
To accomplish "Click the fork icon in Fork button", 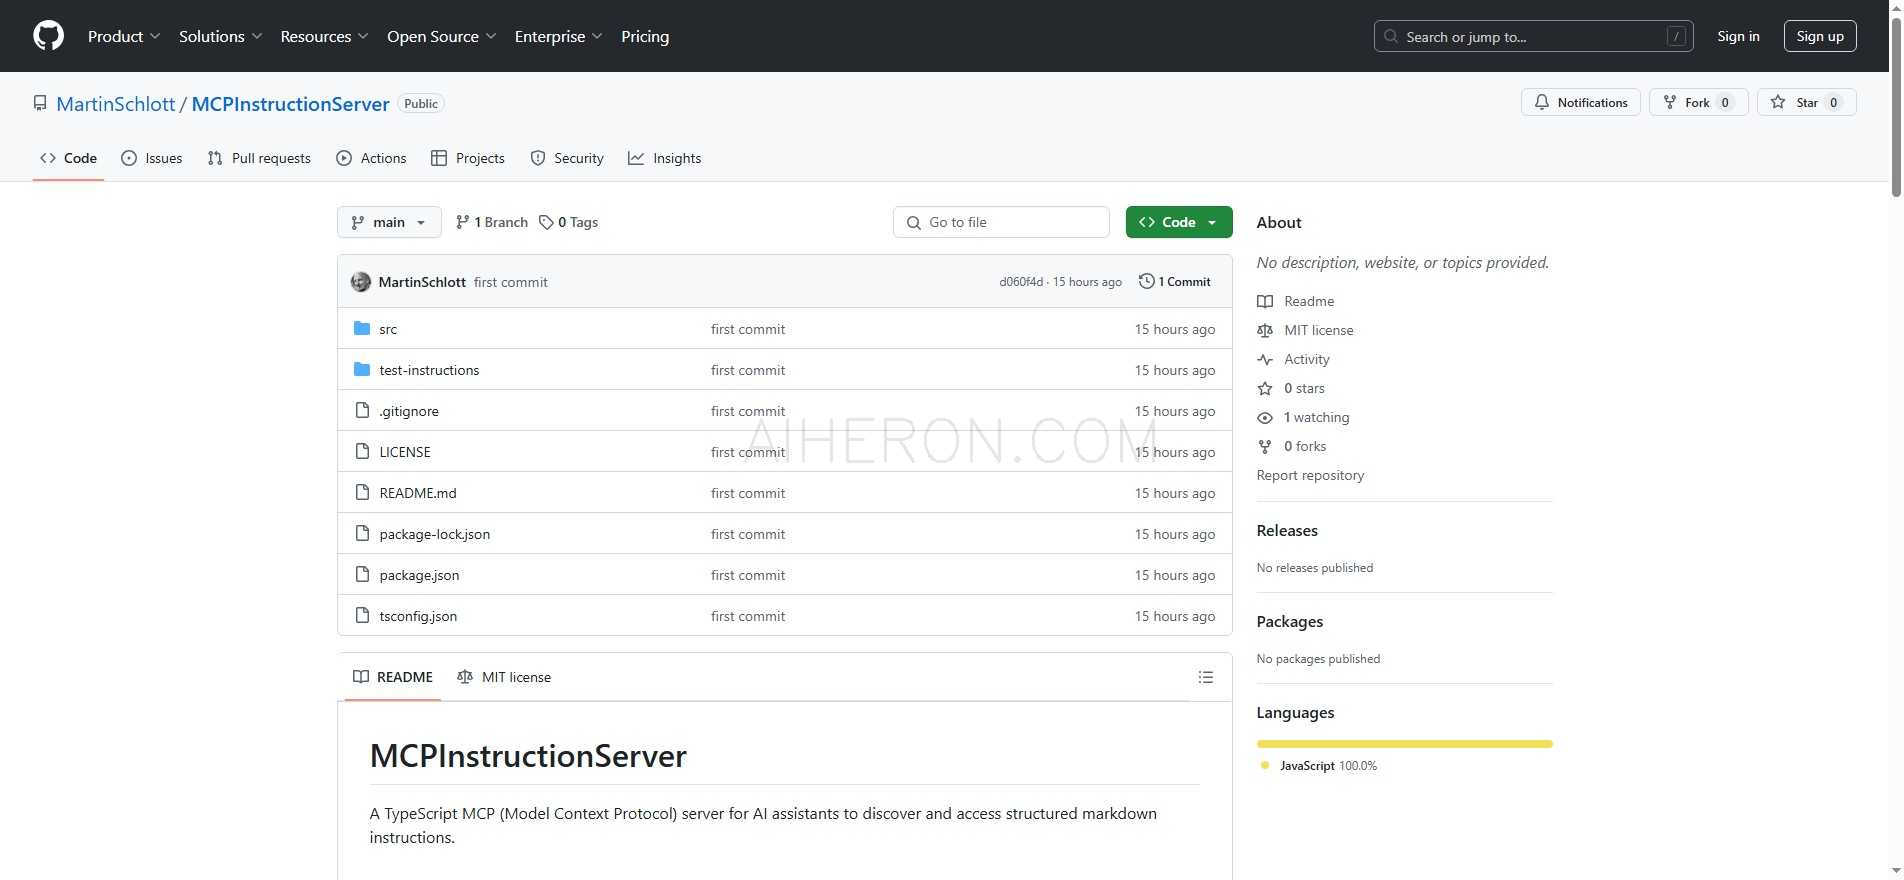I will 1669,102.
